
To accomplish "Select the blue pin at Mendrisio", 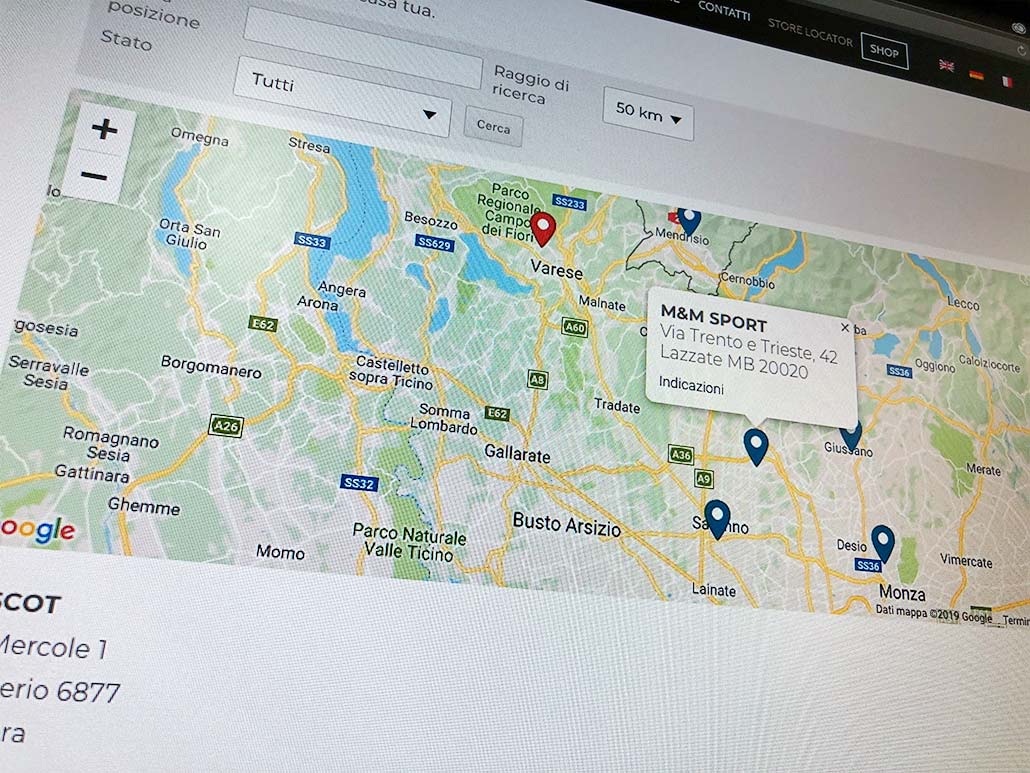I will pos(689,222).
